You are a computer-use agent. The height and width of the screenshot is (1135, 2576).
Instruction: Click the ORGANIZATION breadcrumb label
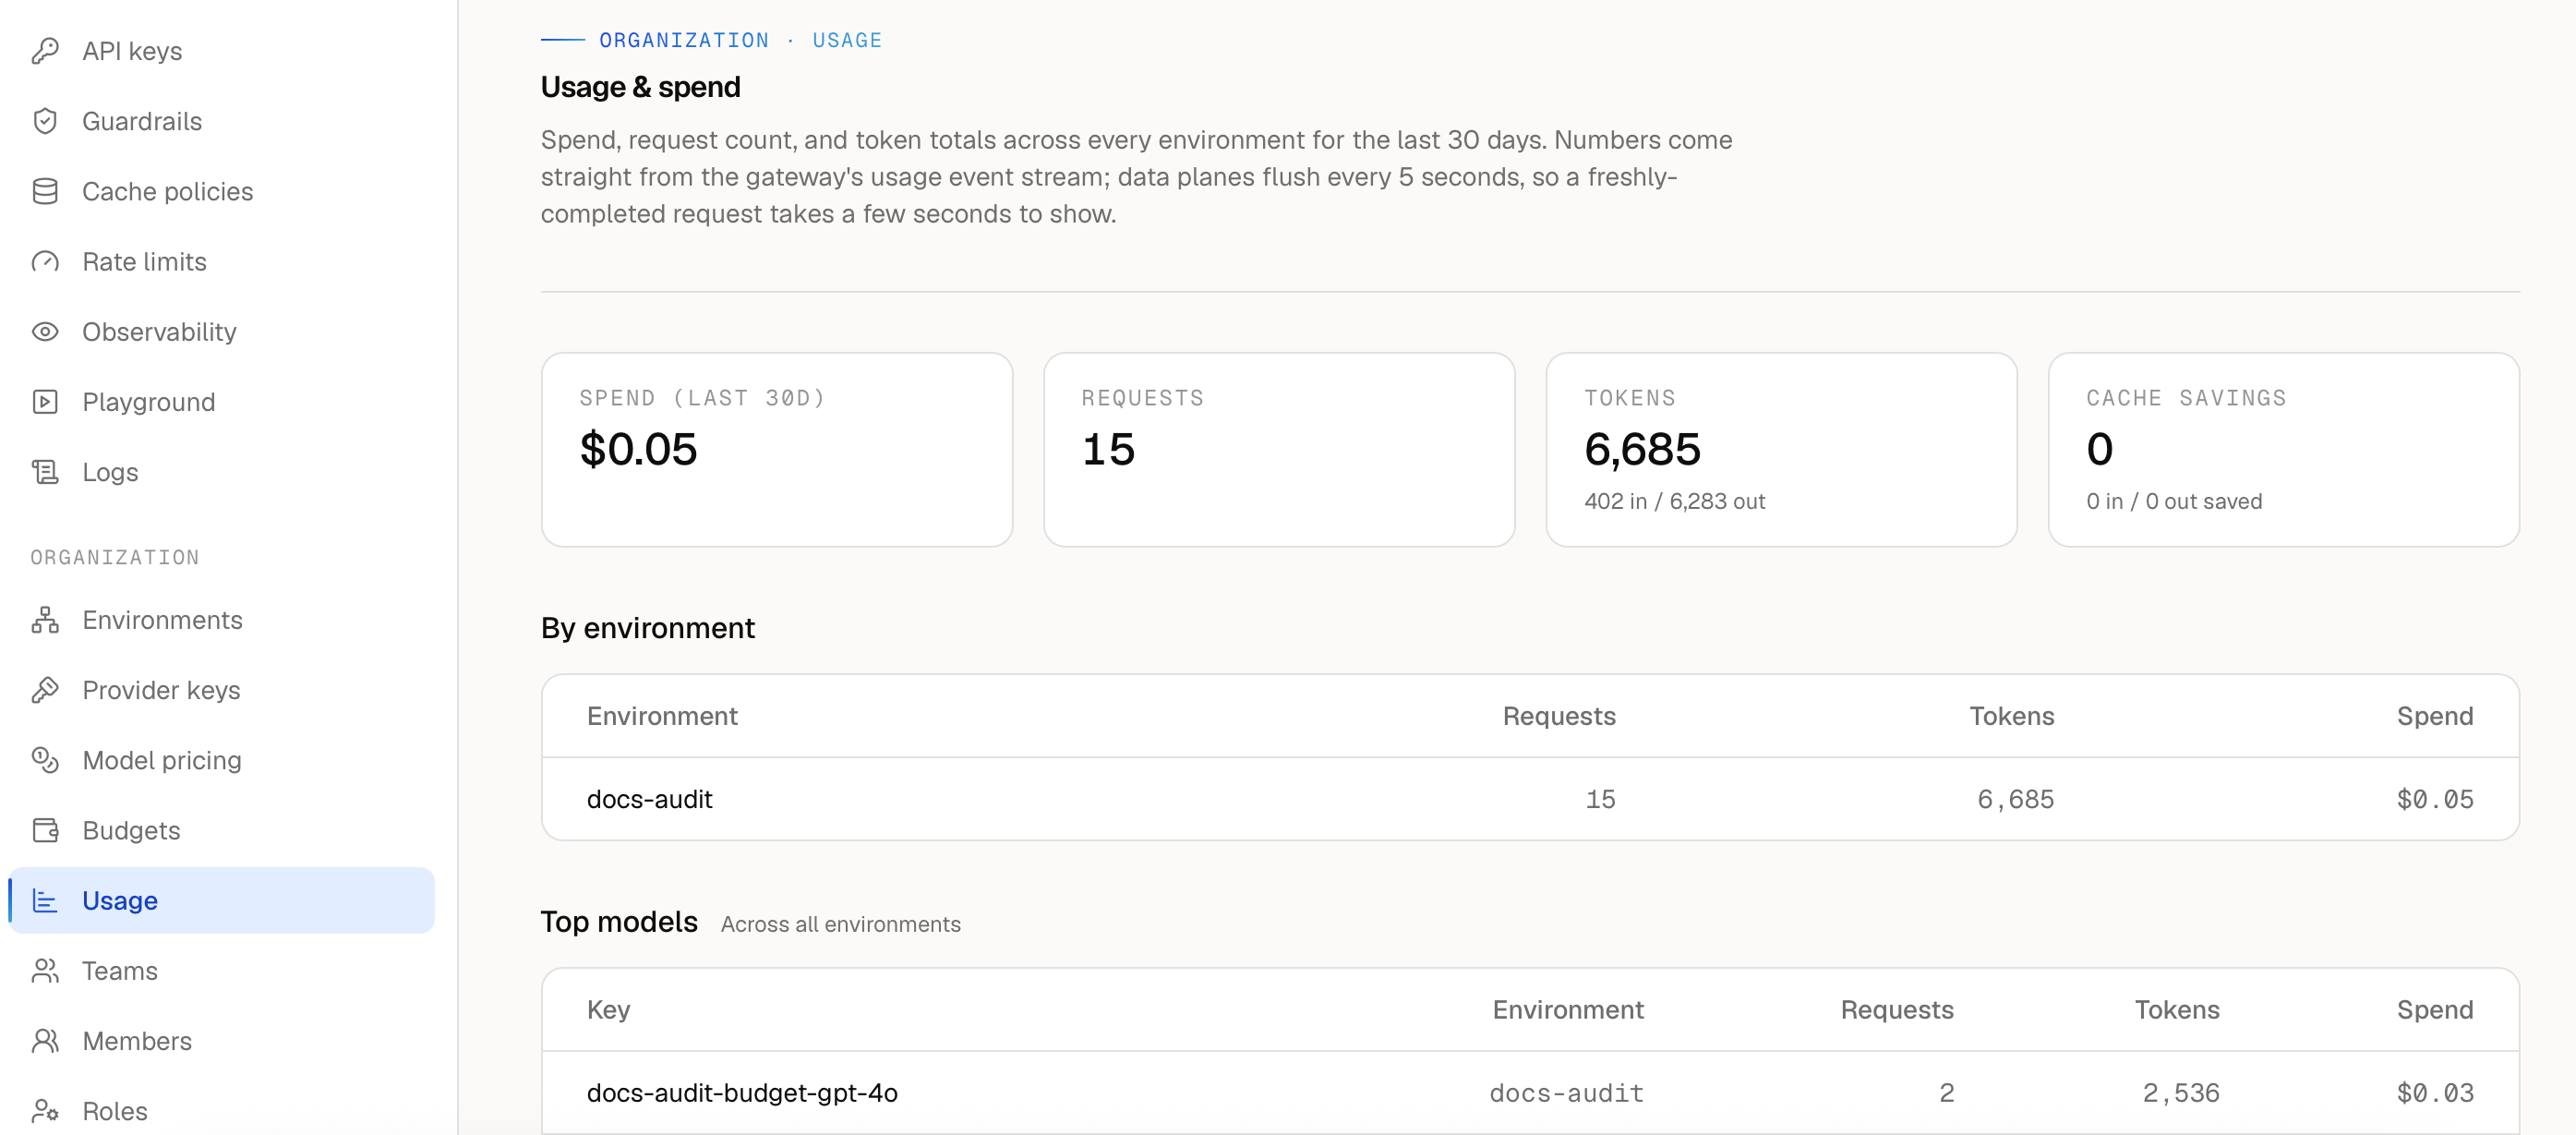(684, 40)
